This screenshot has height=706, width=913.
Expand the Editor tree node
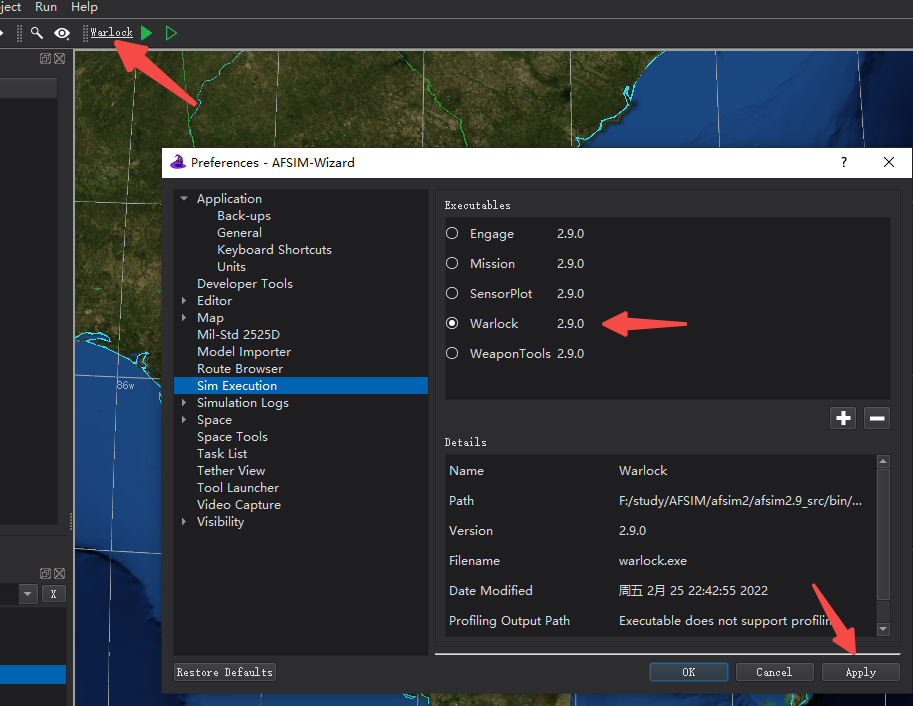point(184,301)
